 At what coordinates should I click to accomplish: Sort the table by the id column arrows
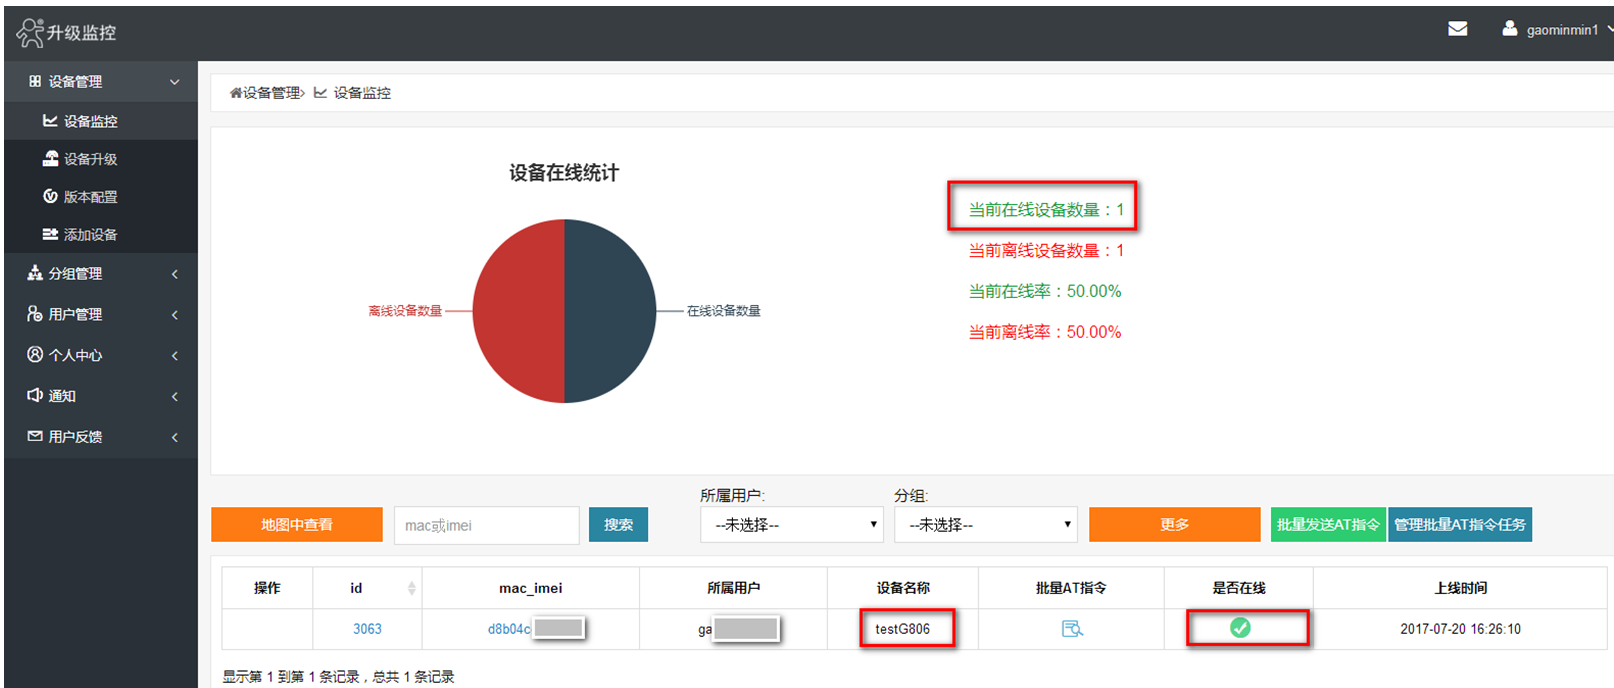(411, 588)
